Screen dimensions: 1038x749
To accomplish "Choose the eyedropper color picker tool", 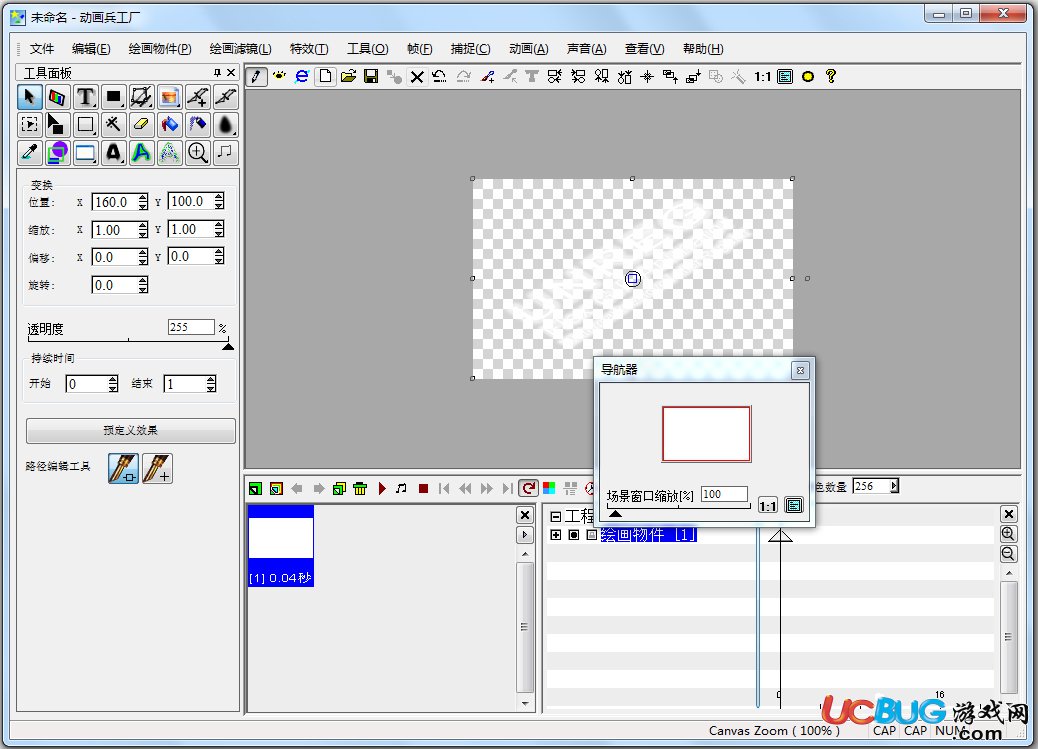I will (29, 152).
